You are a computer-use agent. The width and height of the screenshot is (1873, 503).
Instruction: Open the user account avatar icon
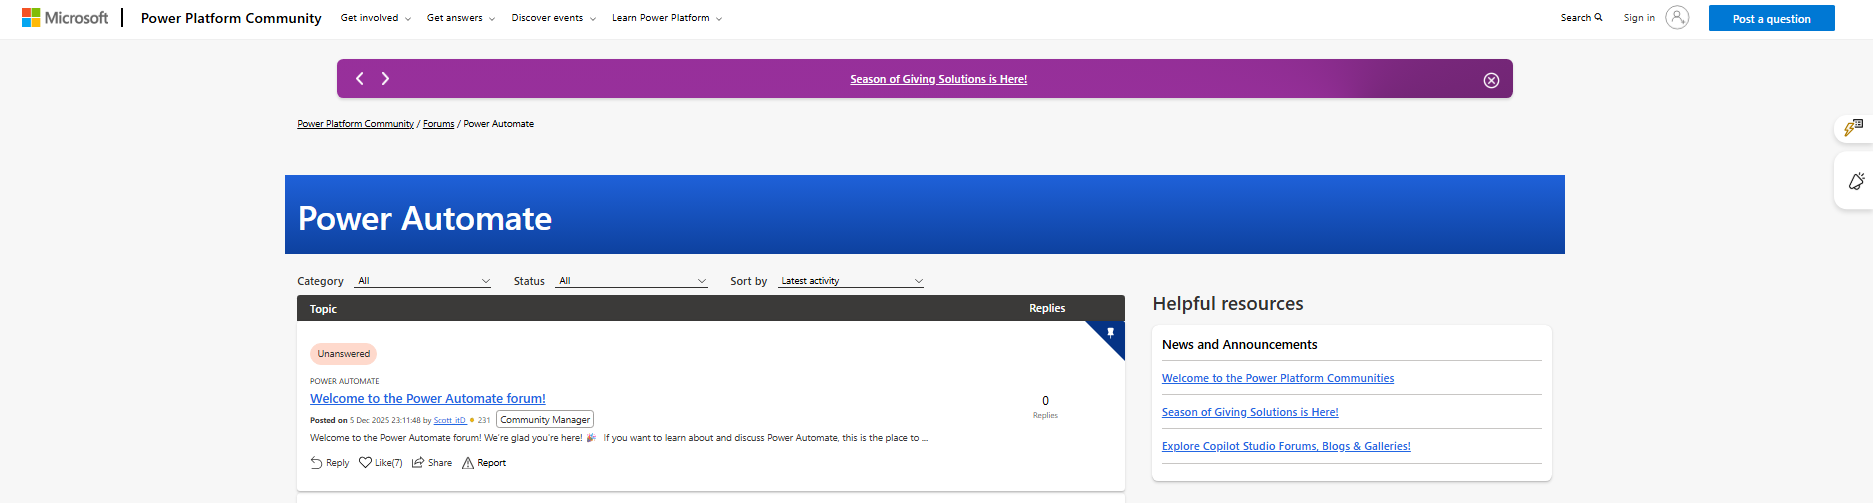1677,17
